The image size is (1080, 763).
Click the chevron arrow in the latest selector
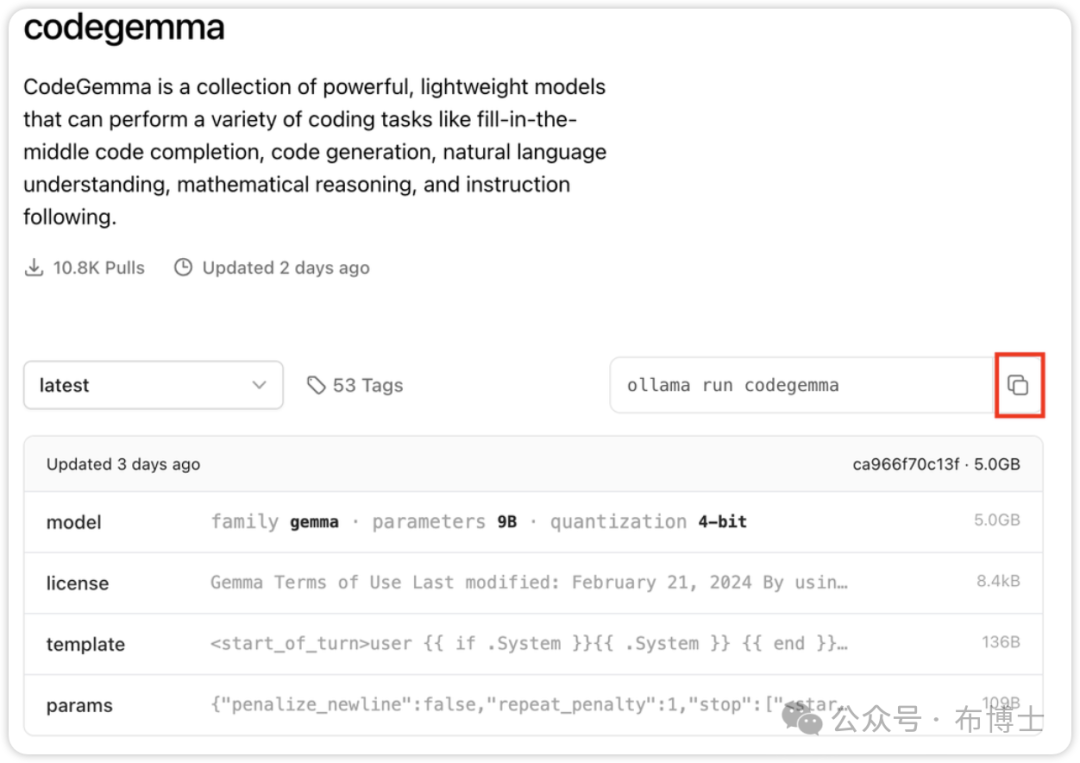259,385
